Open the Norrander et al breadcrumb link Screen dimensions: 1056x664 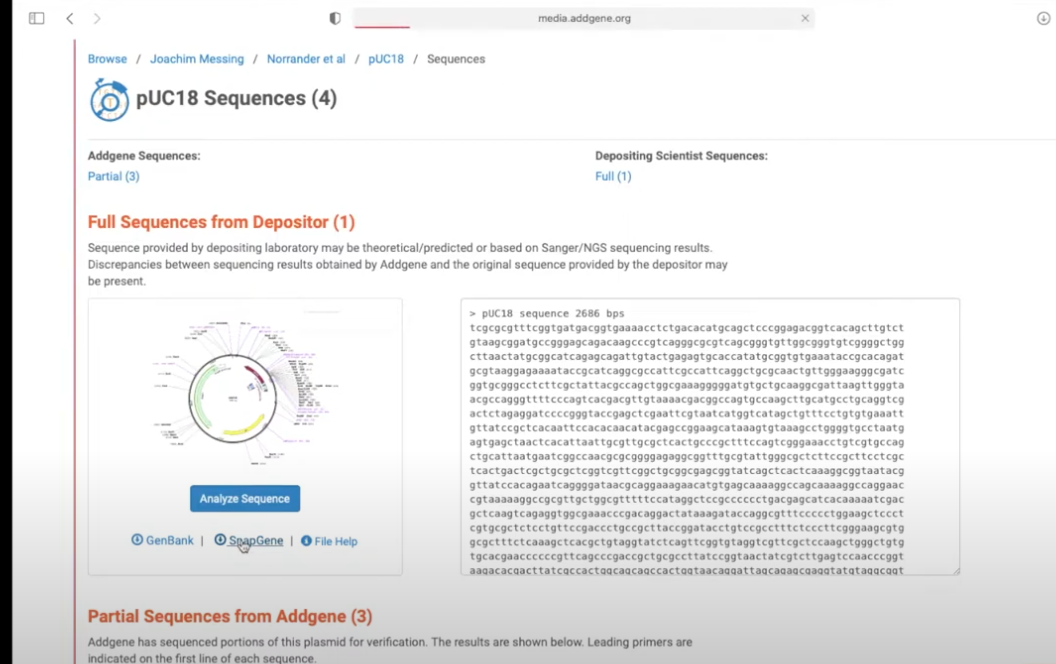pyautogui.click(x=306, y=59)
